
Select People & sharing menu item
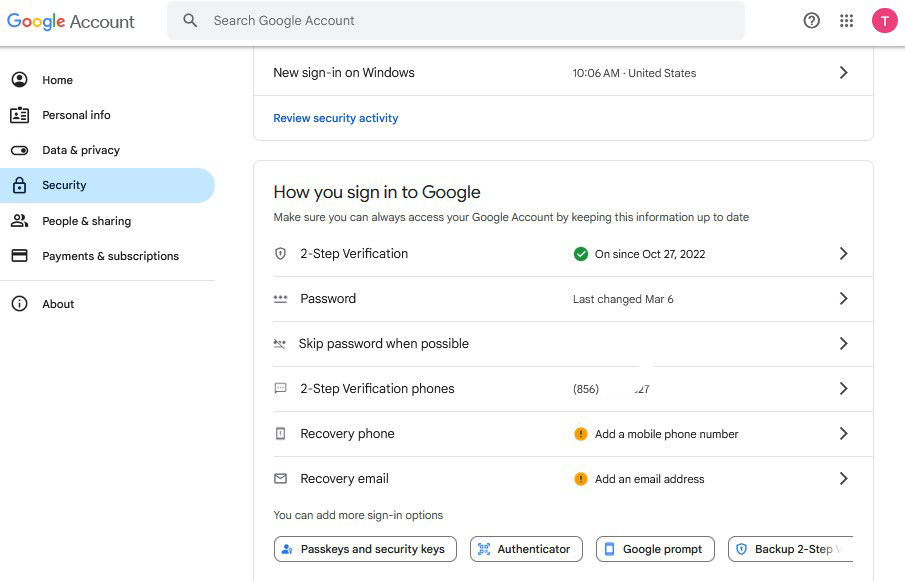[86, 221]
